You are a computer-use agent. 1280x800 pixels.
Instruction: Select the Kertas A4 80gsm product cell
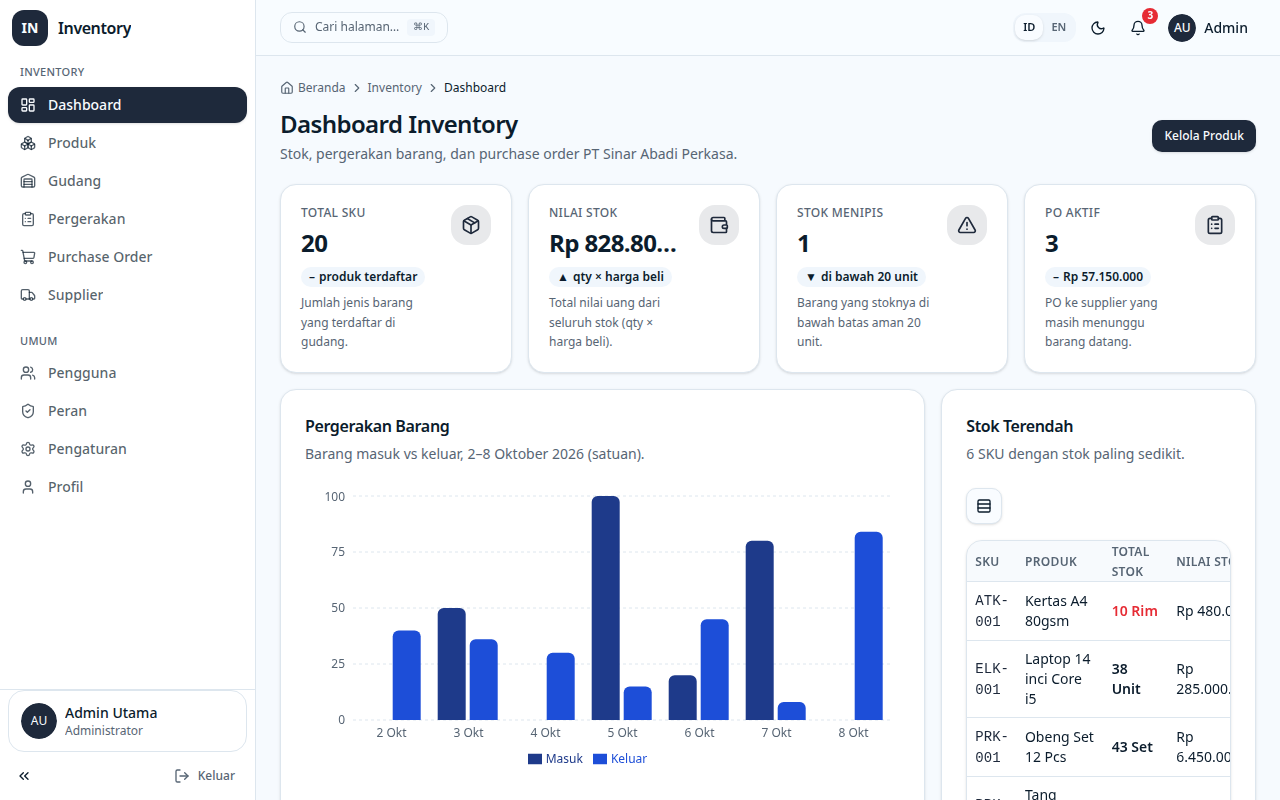tap(1060, 611)
